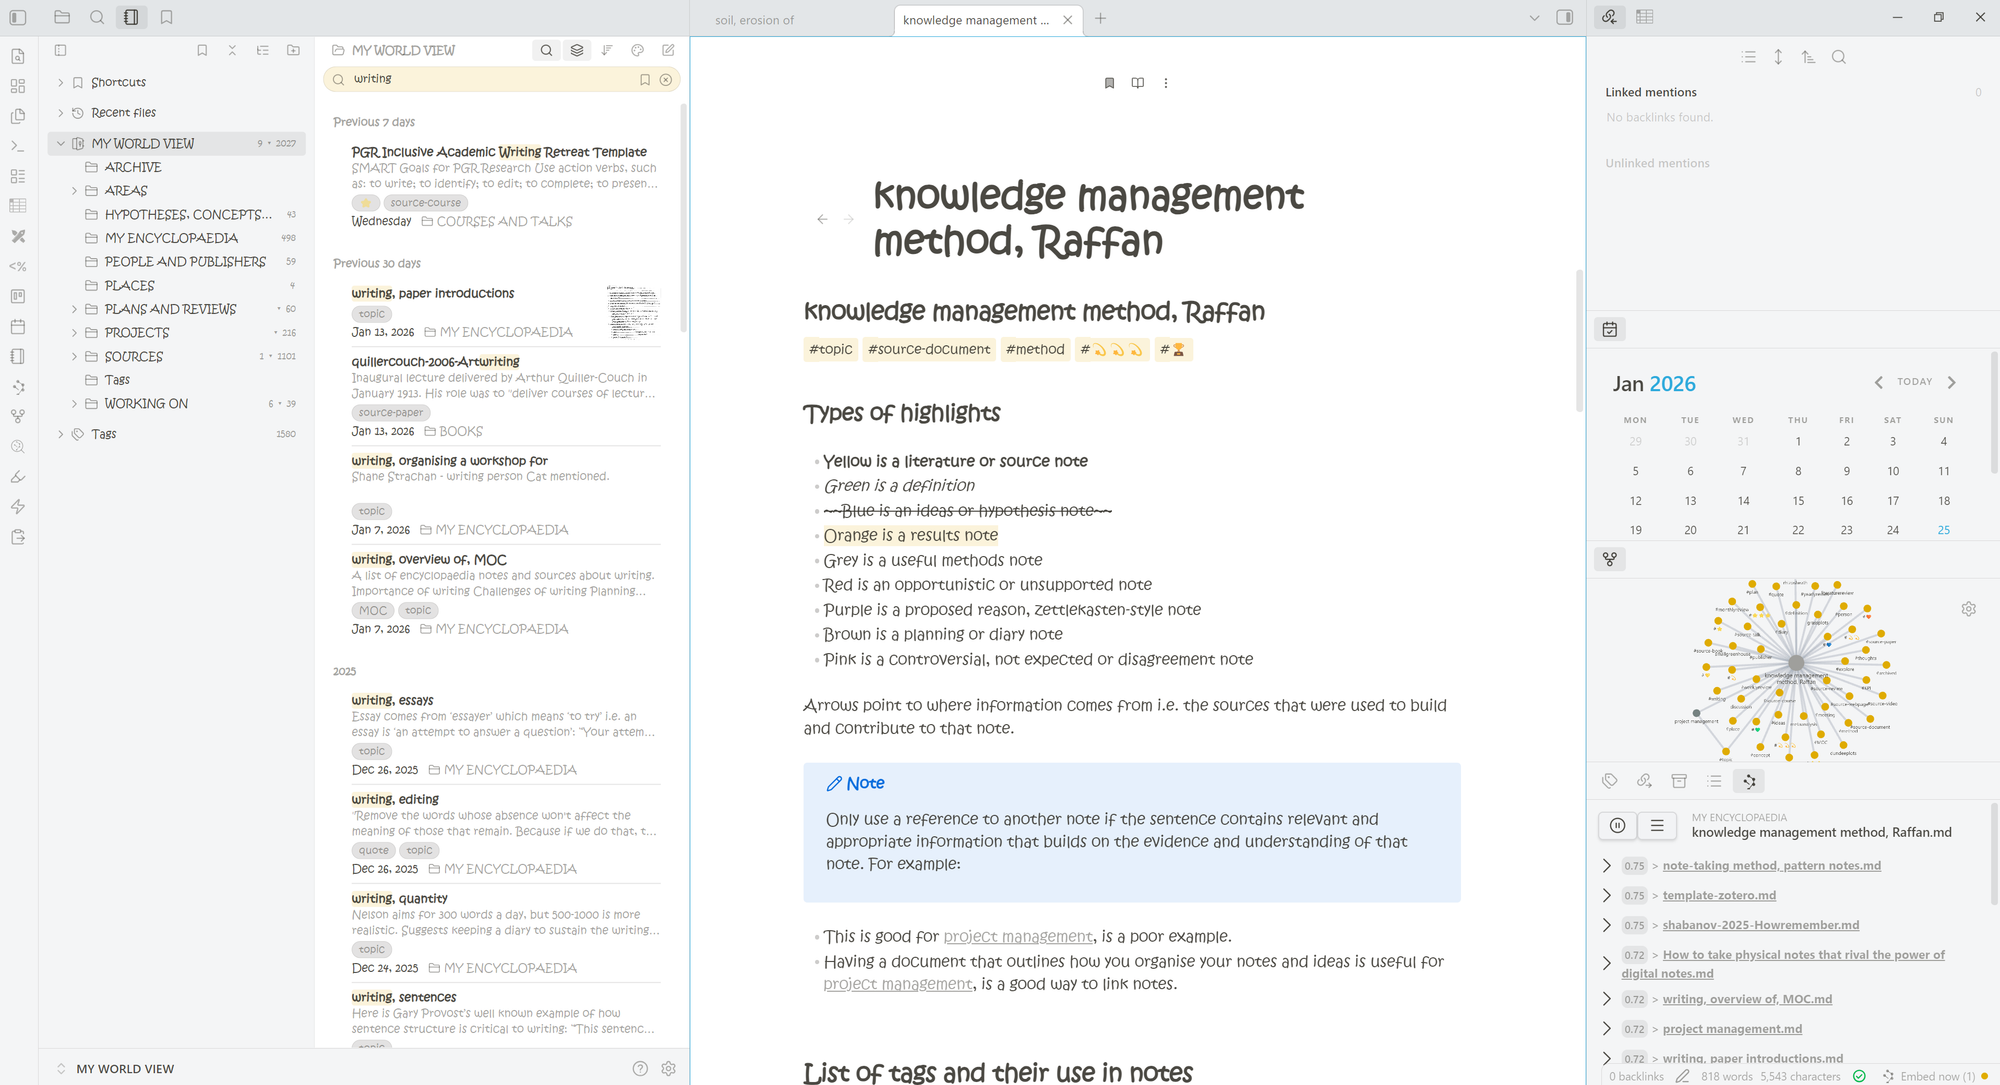
Task: Open the graph view ribbon icon
Action: point(17,417)
